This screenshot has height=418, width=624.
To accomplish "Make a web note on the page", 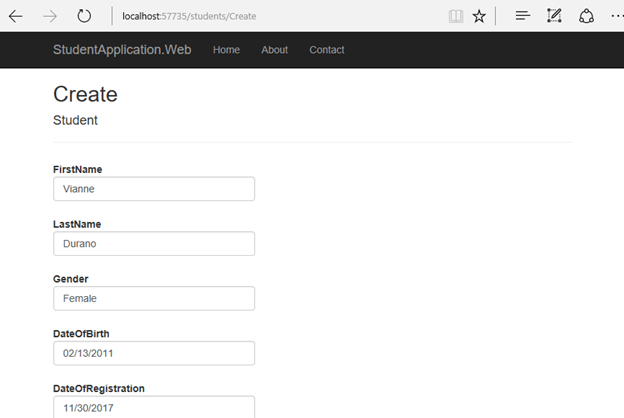I will click(554, 16).
